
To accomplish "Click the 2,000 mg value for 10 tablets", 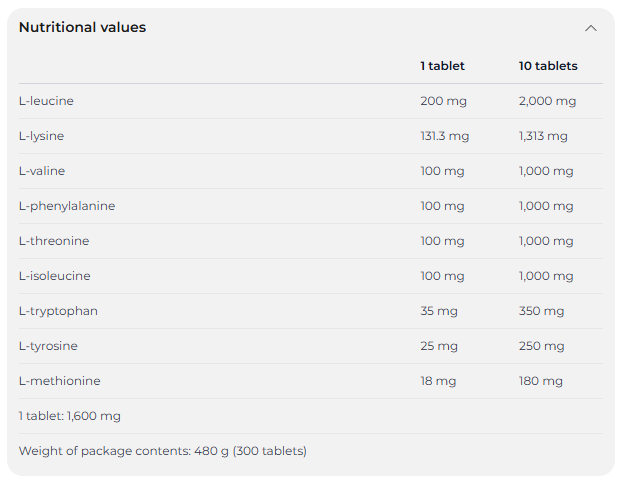I will [x=547, y=101].
